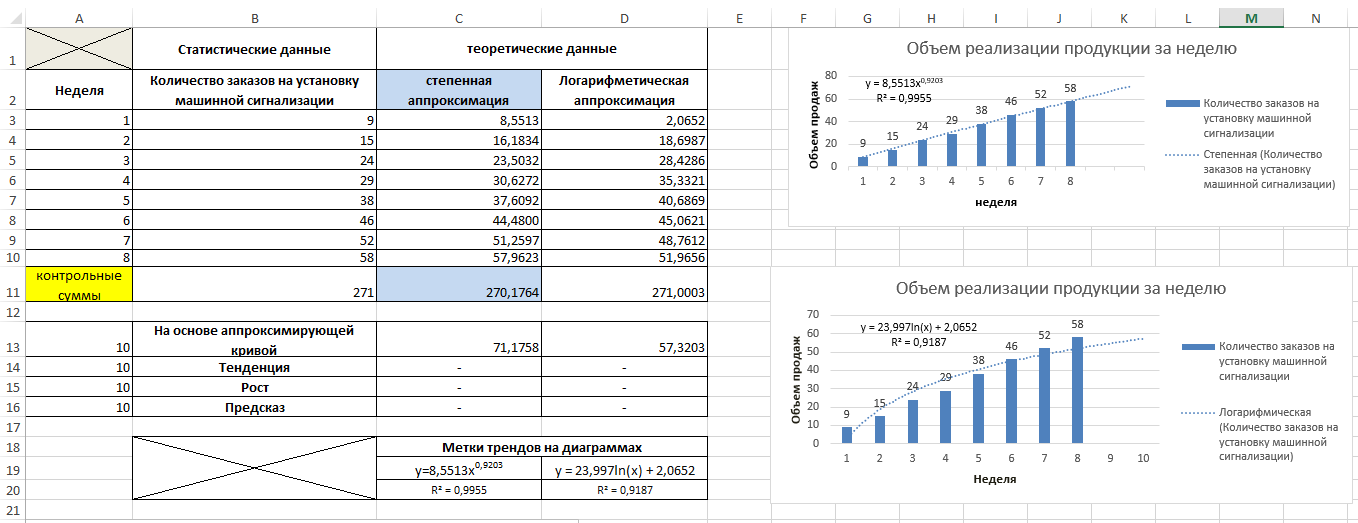
Task: Click the upper chart title
Action: [x=1071, y=48]
